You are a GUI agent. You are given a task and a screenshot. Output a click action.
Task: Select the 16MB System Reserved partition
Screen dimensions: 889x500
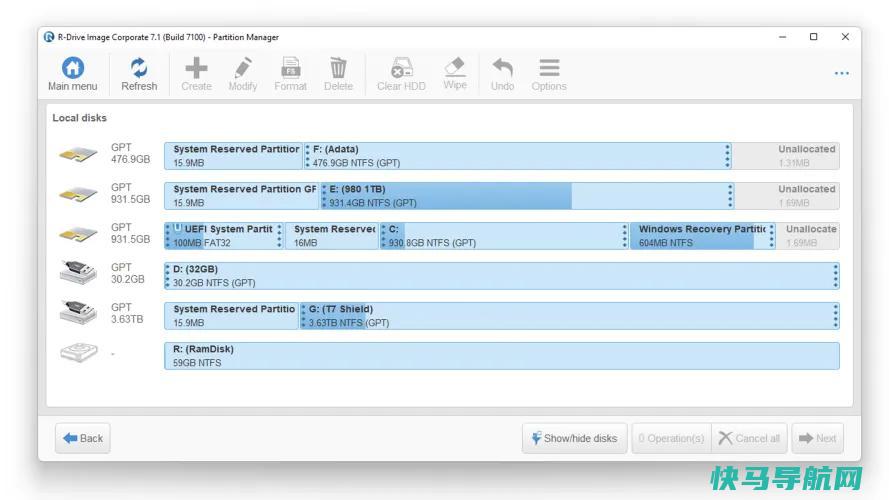(x=332, y=236)
